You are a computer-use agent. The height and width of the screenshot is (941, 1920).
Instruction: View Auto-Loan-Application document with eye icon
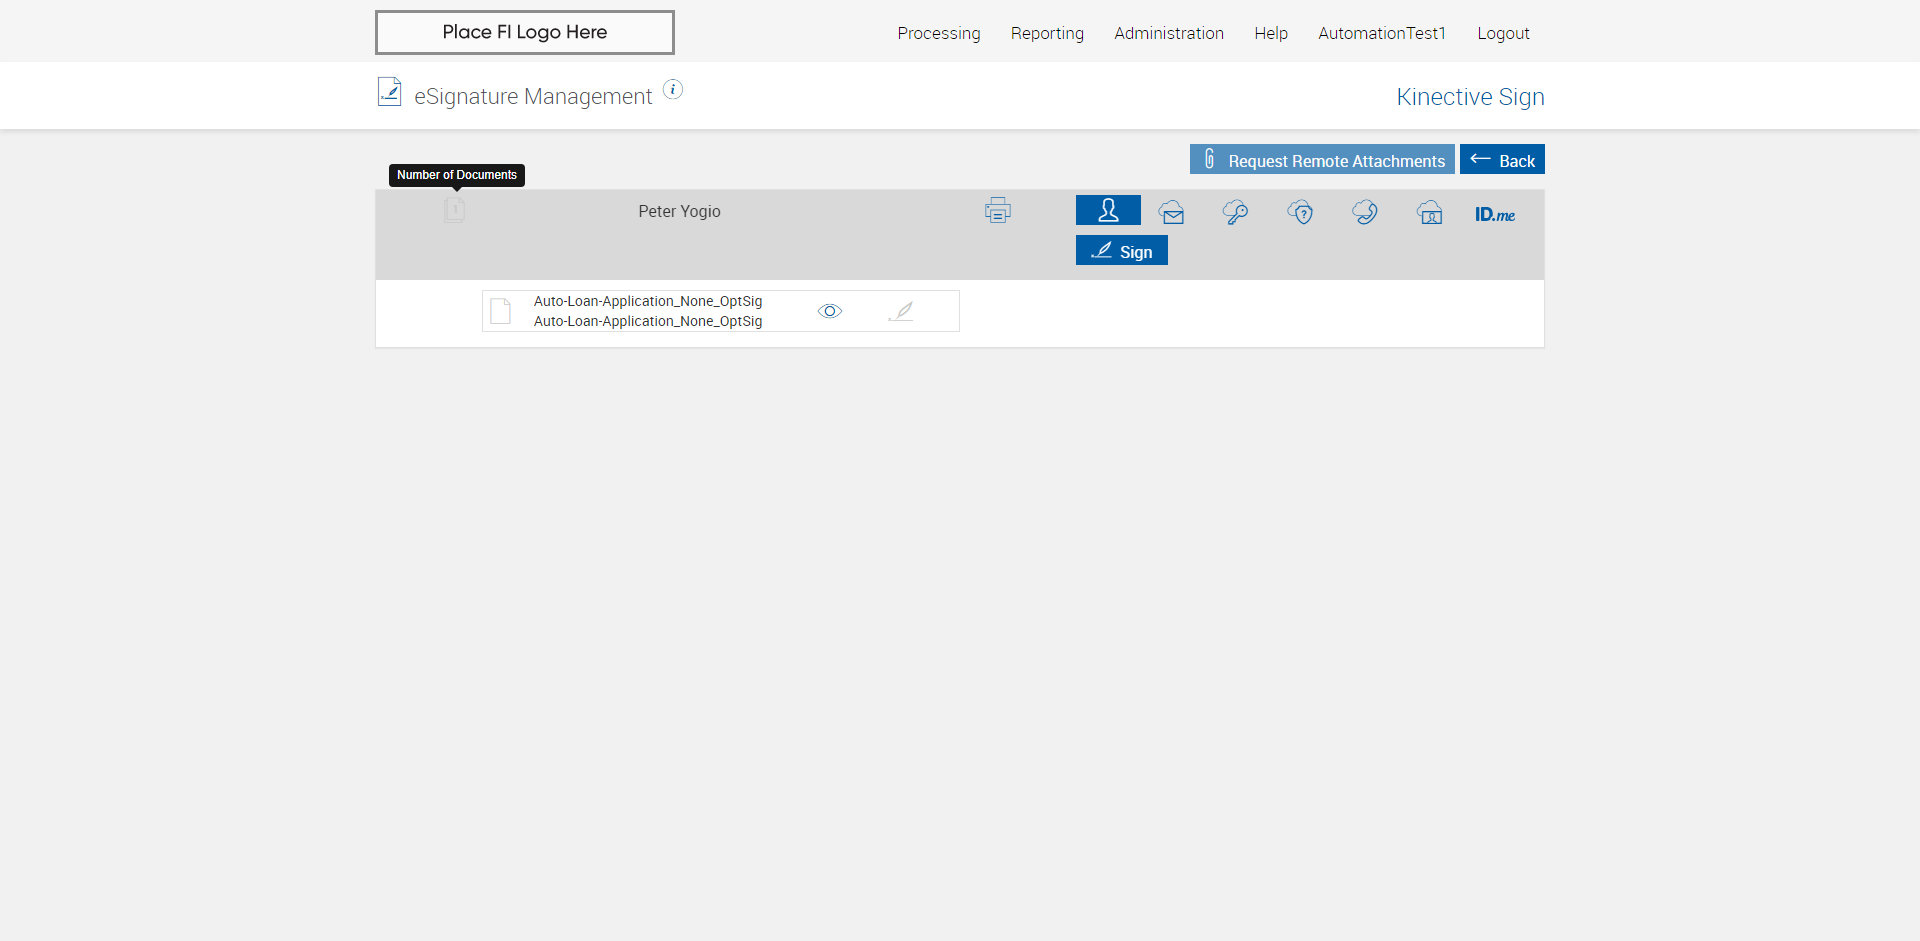tap(830, 311)
